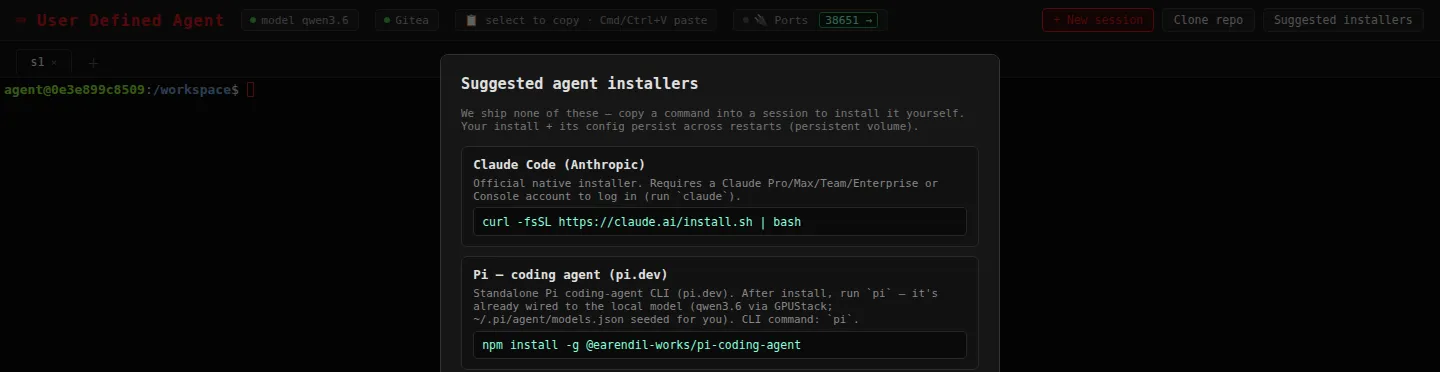Viewport: 1440px width, 372px height.
Task: Click the Claude Code (Anthropic) heading
Action: pos(559,164)
